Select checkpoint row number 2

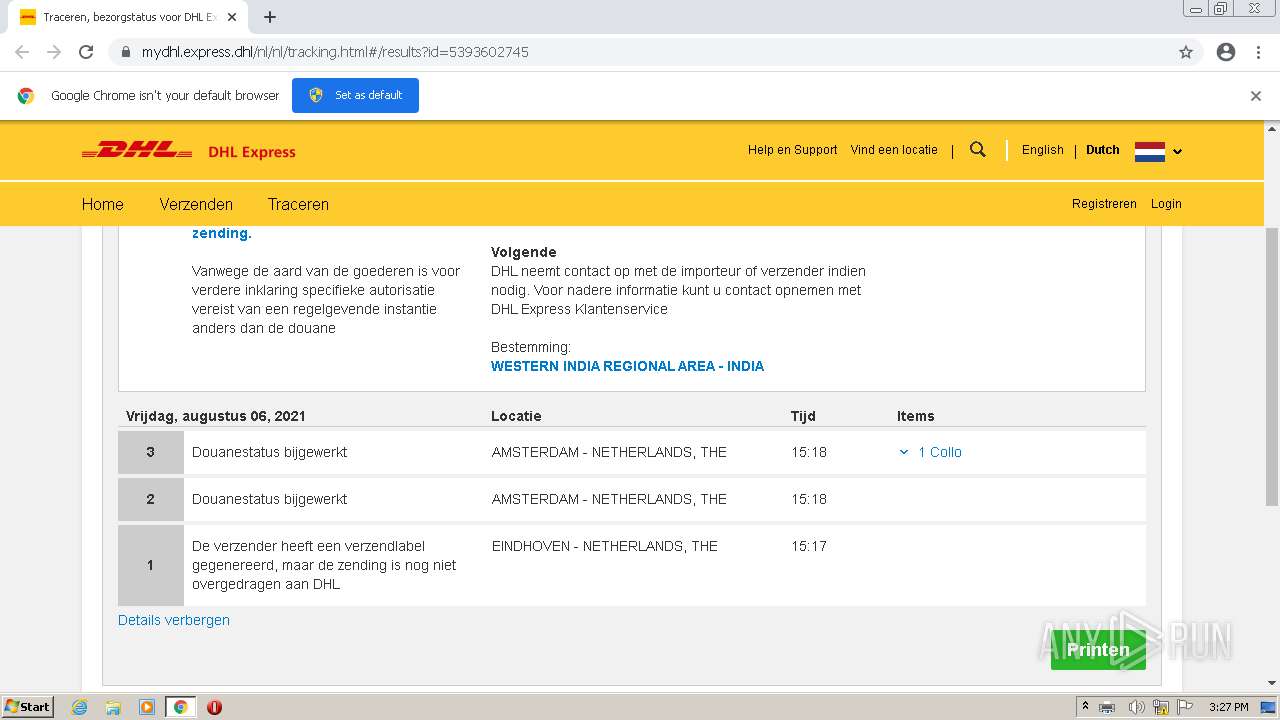pyautogui.click(x=151, y=499)
